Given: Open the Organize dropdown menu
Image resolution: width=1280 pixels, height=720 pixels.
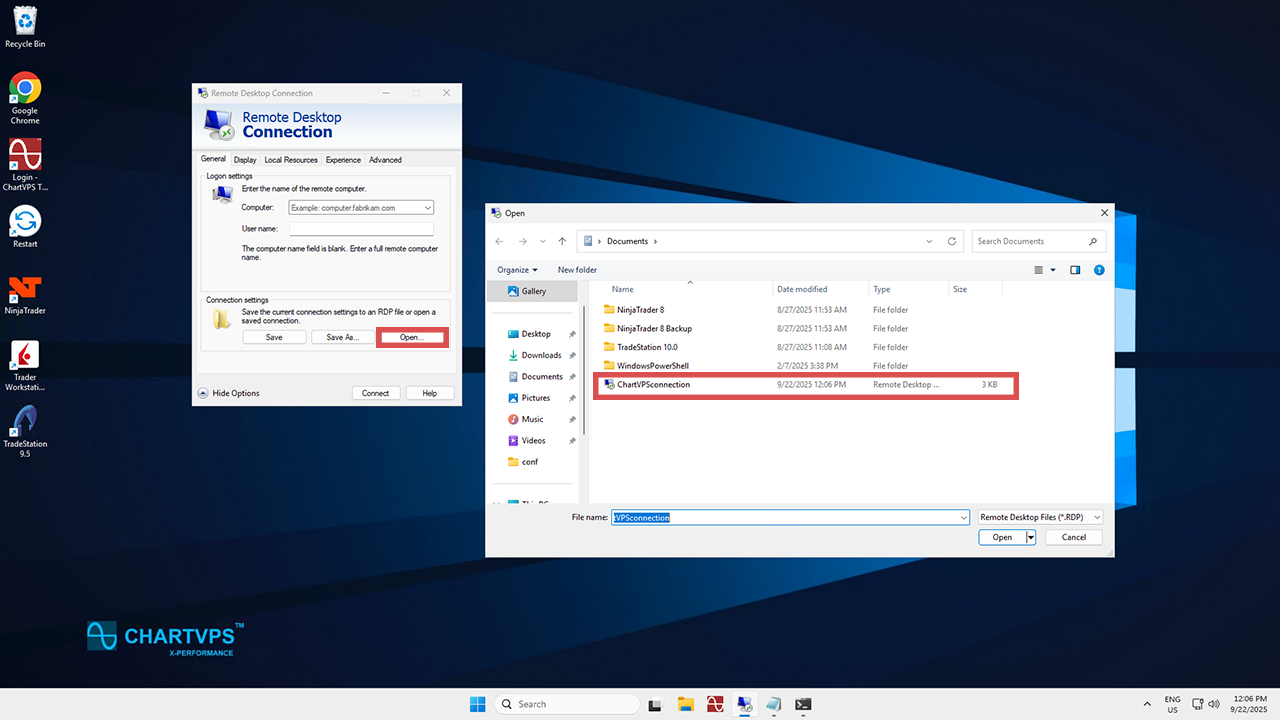Looking at the screenshot, I should 517,270.
